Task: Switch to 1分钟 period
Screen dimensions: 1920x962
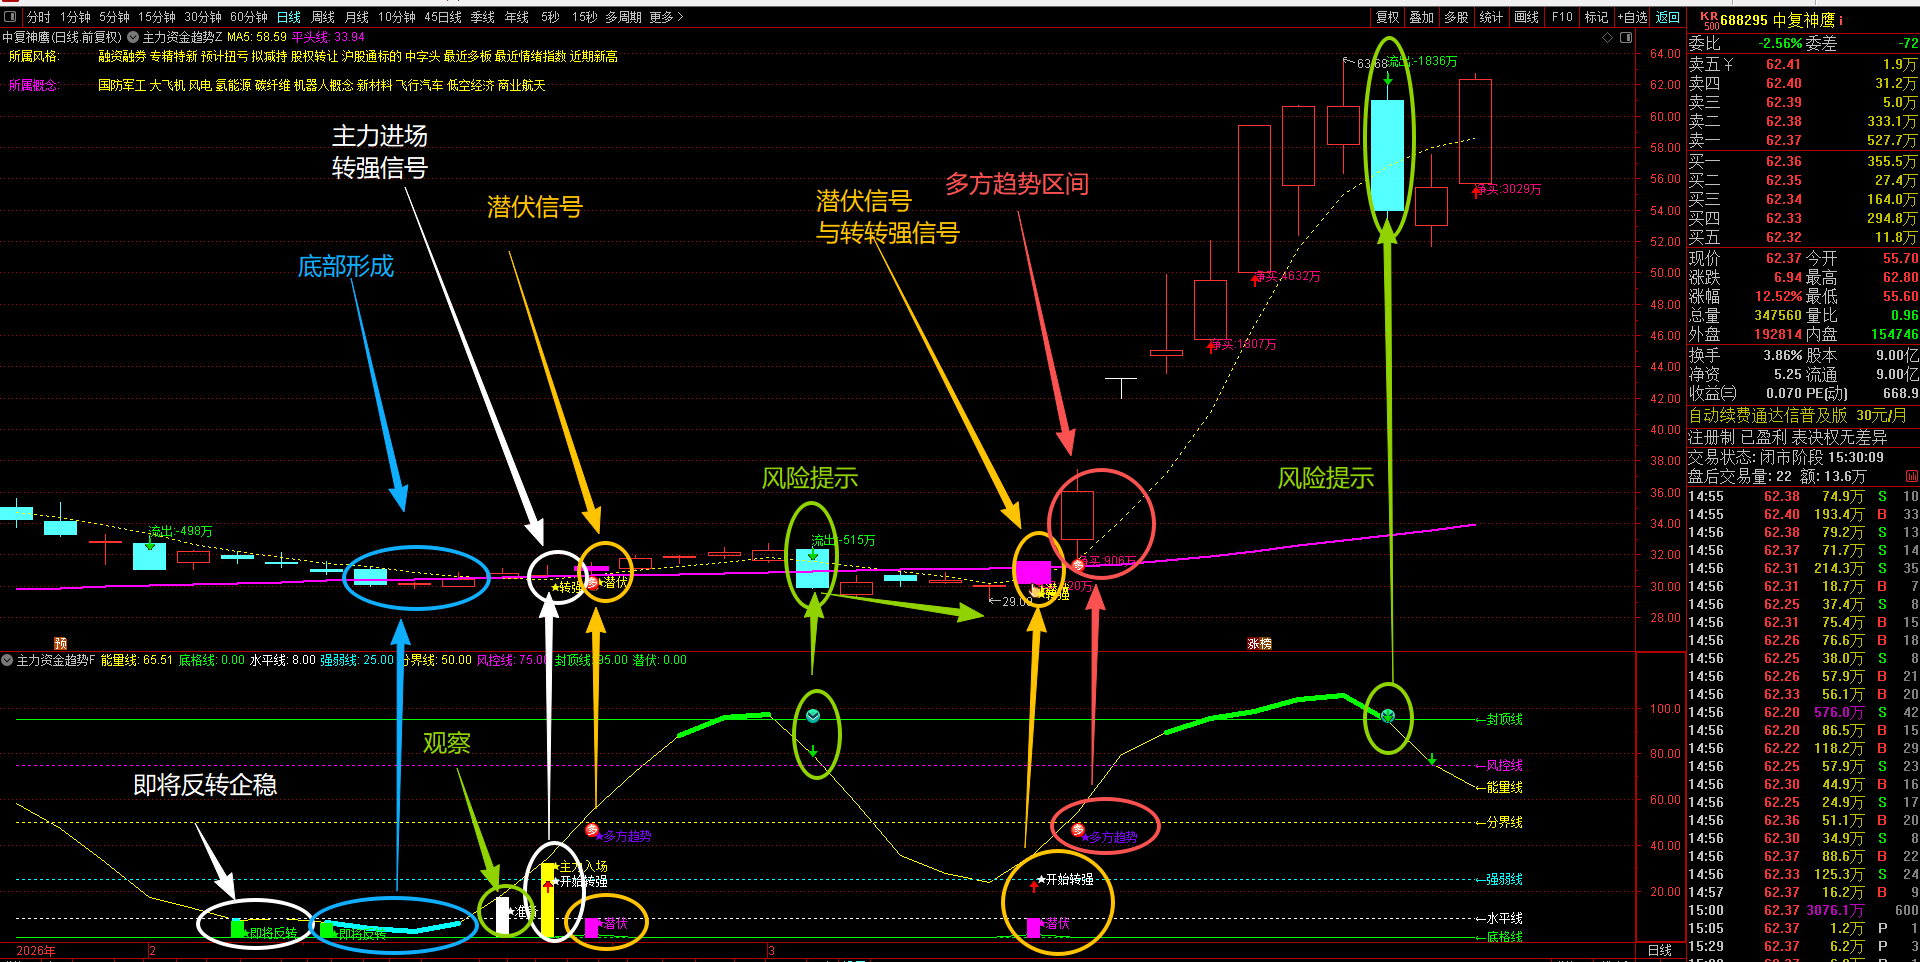Action: [75, 17]
